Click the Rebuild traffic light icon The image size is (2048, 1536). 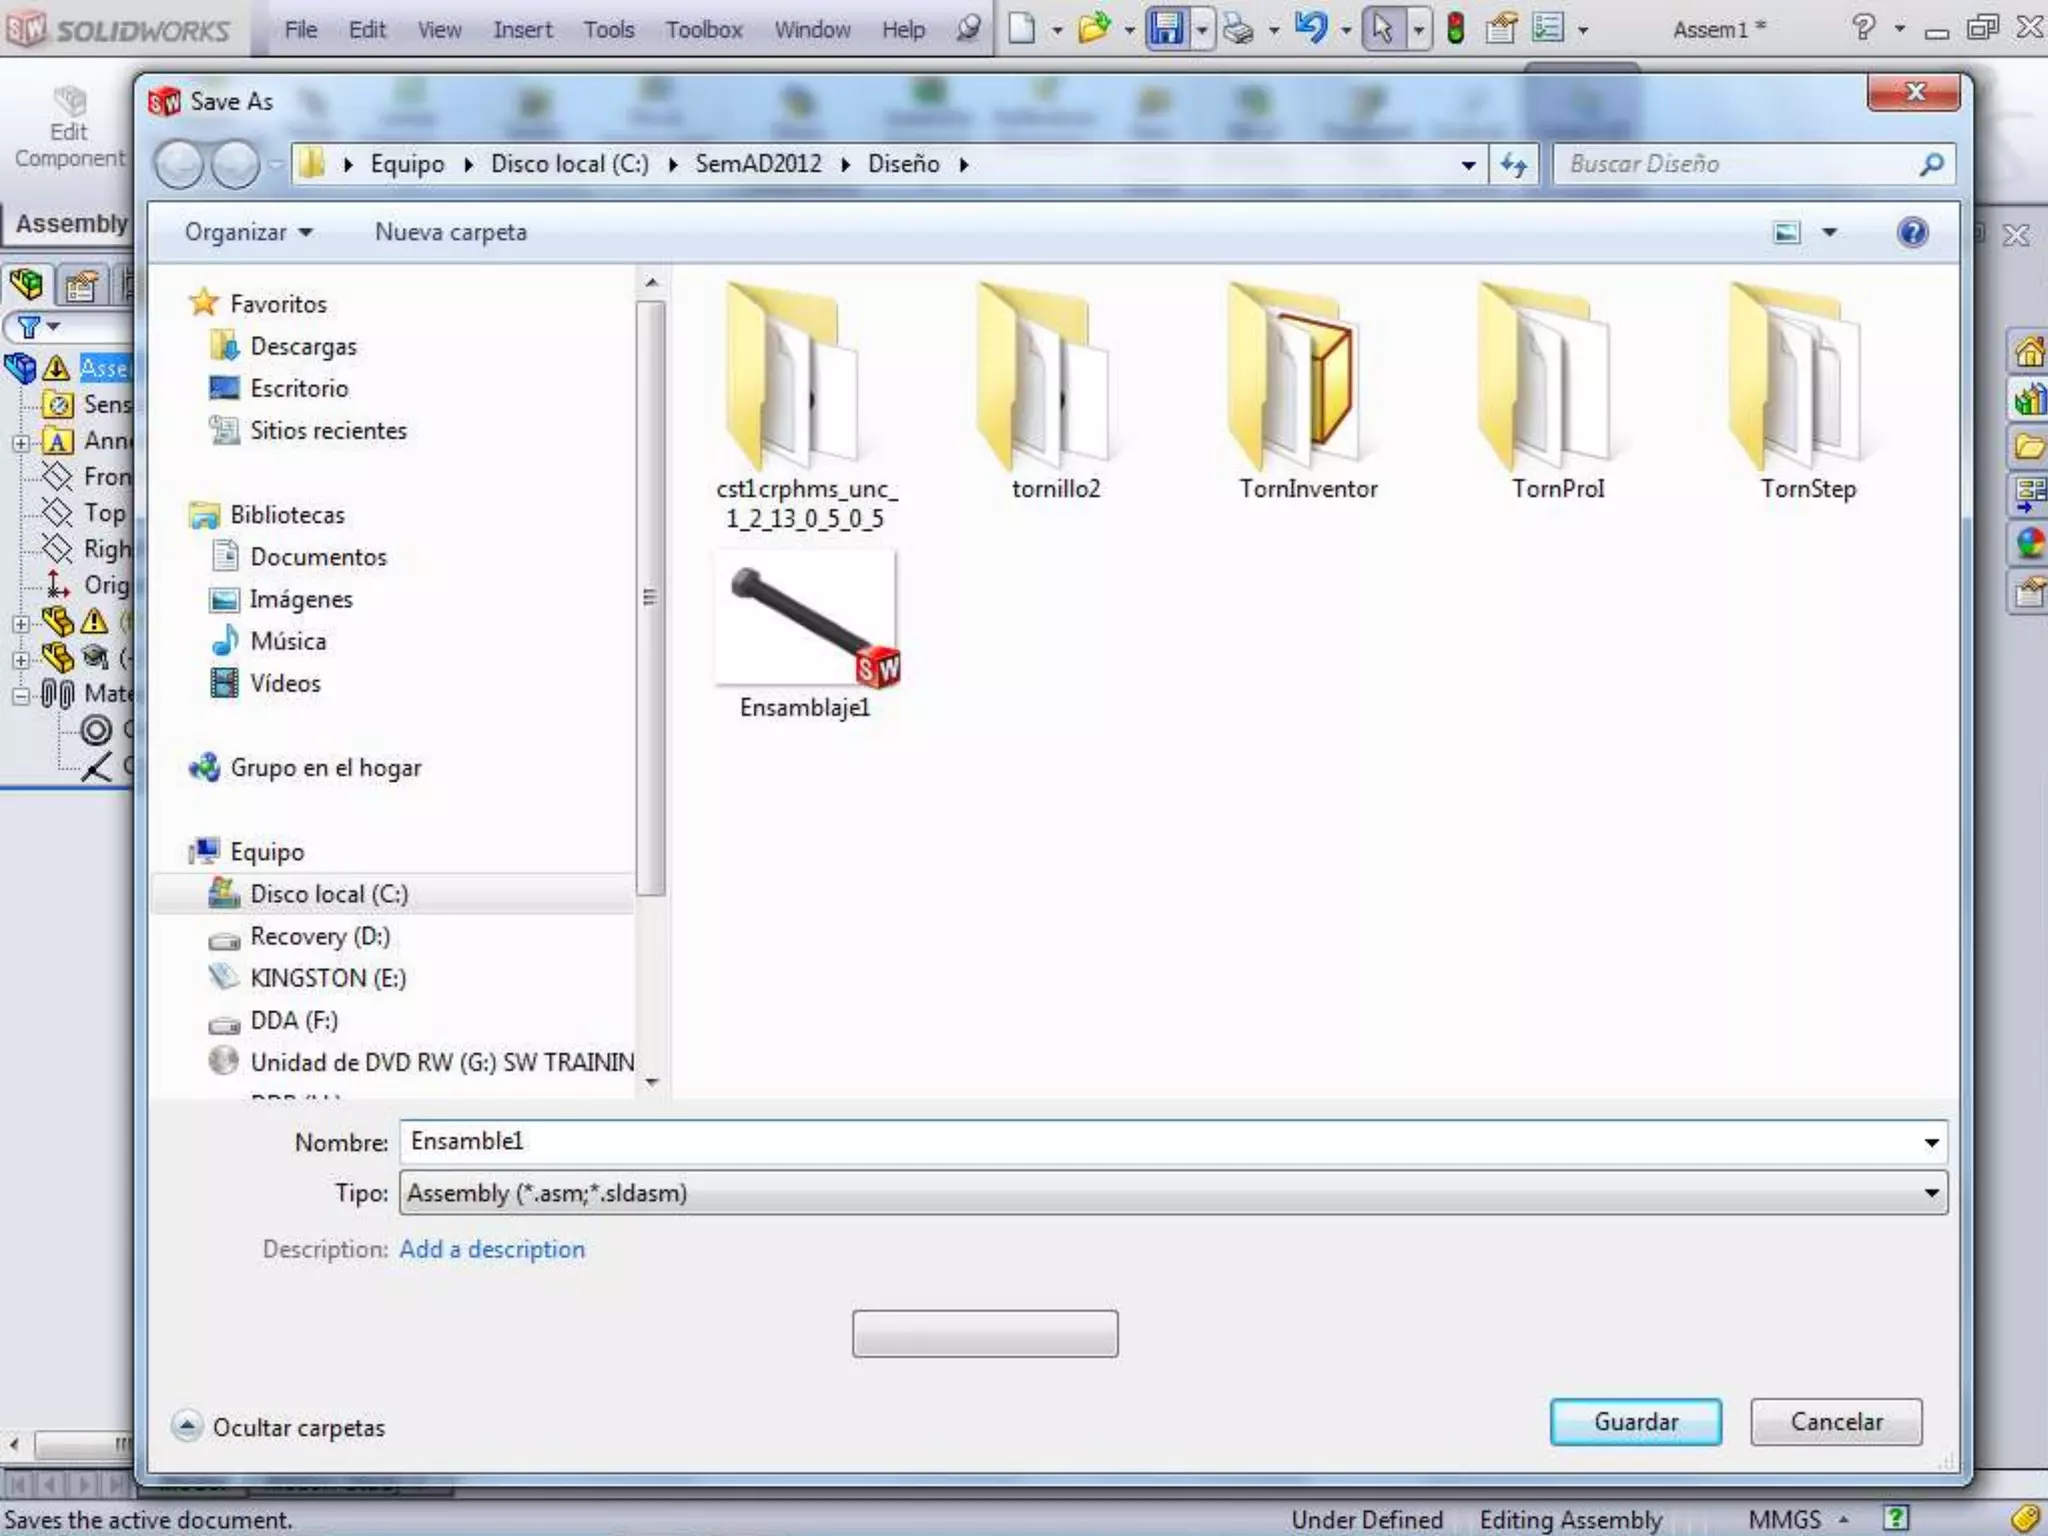[1455, 28]
